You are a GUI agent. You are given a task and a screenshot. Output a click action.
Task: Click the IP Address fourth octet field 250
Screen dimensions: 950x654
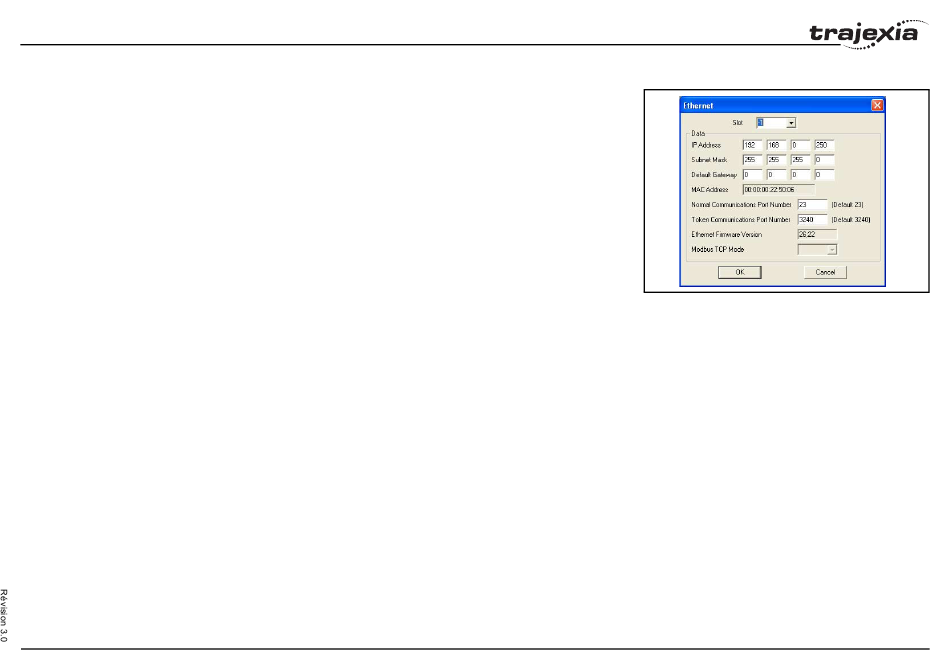click(825, 145)
